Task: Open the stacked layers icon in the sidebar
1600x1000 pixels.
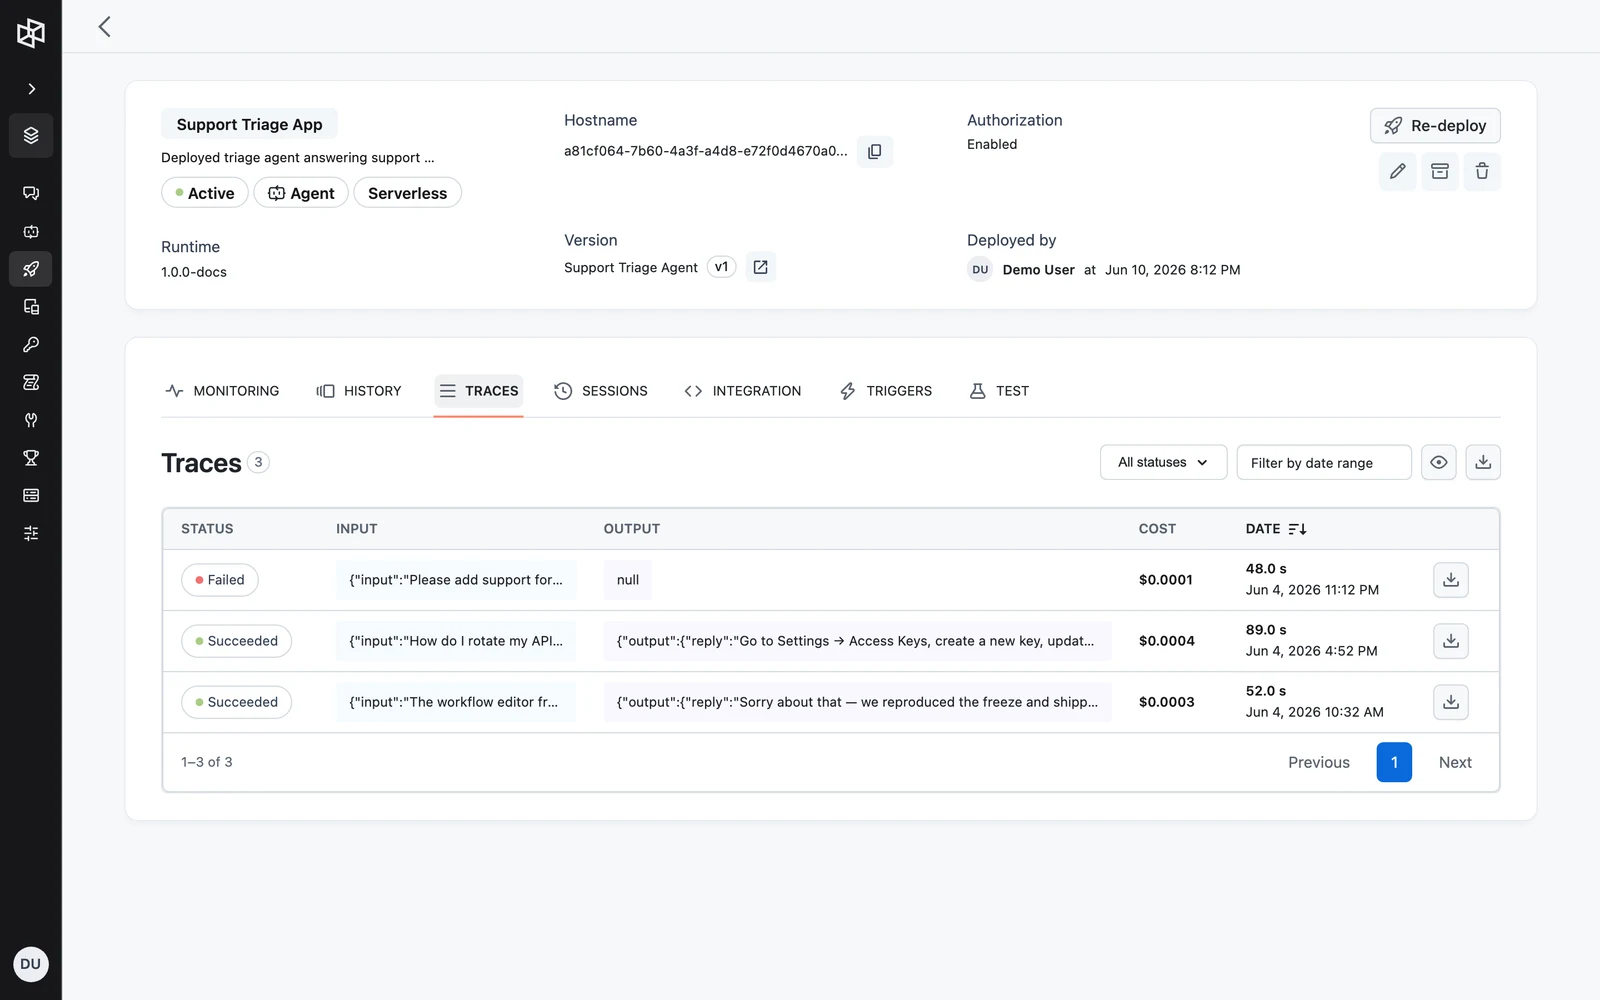Action: coord(31,135)
